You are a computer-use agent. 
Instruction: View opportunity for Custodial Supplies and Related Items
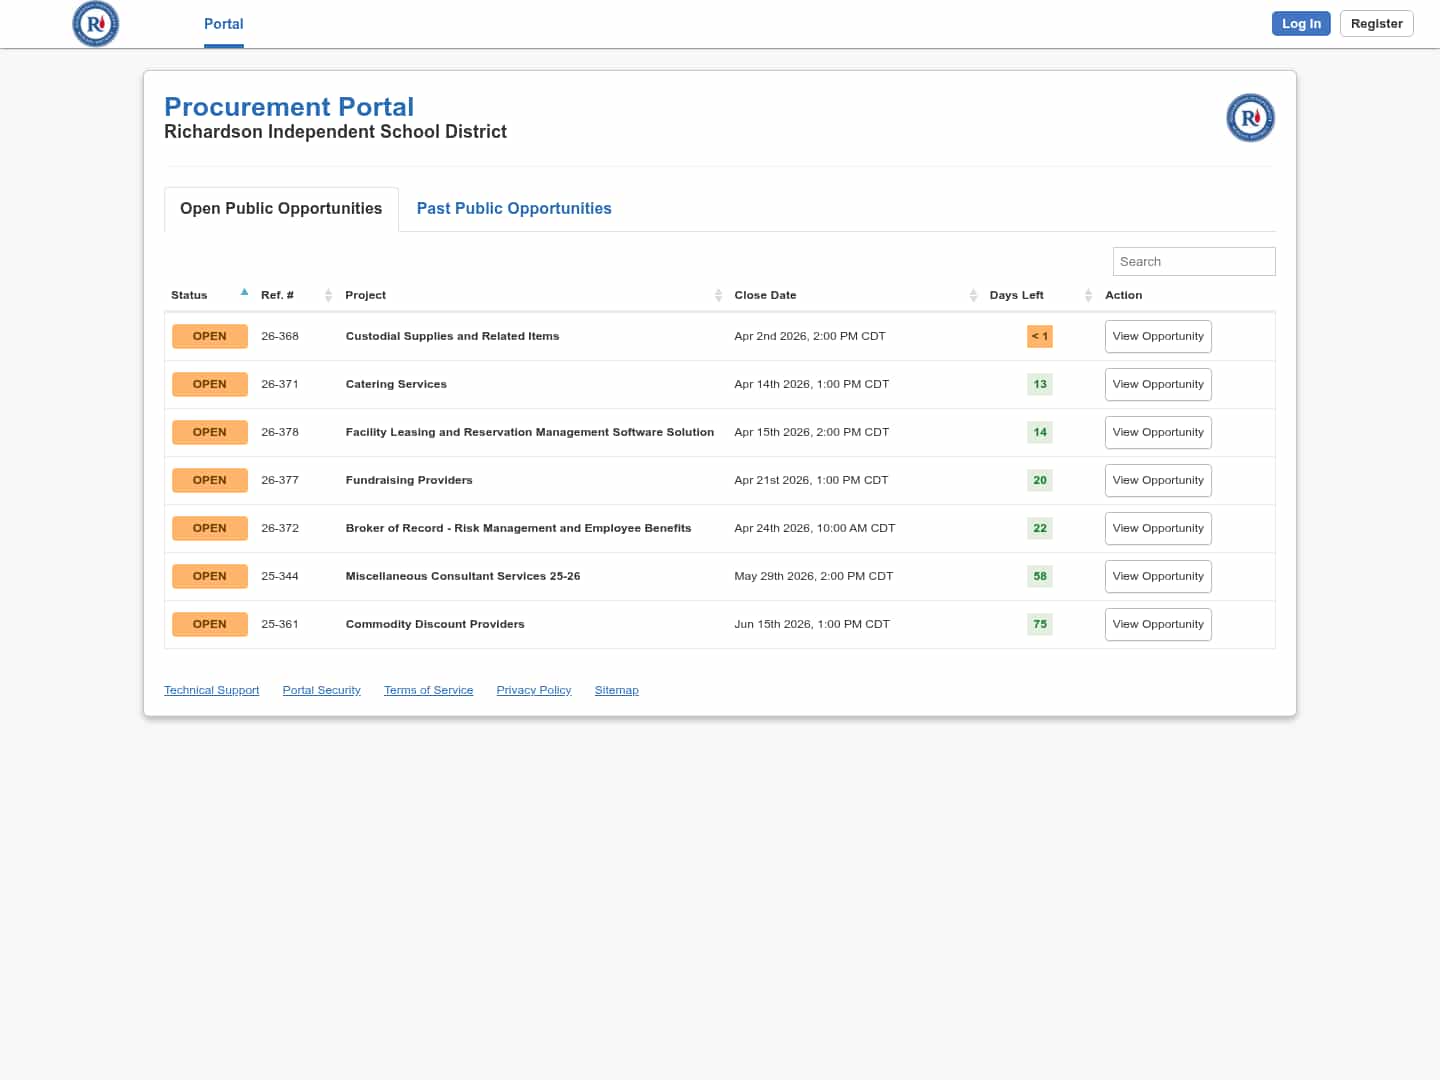coord(1157,337)
